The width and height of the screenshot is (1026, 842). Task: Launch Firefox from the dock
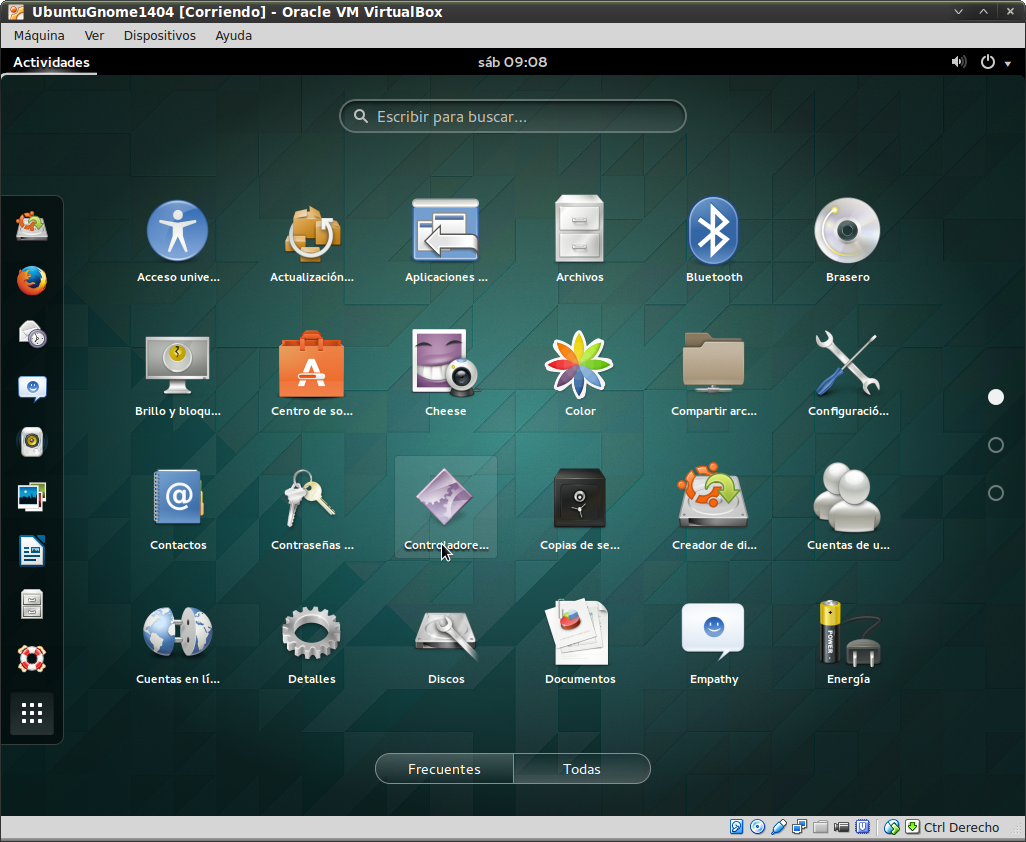pyautogui.click(x=32, y=280)
